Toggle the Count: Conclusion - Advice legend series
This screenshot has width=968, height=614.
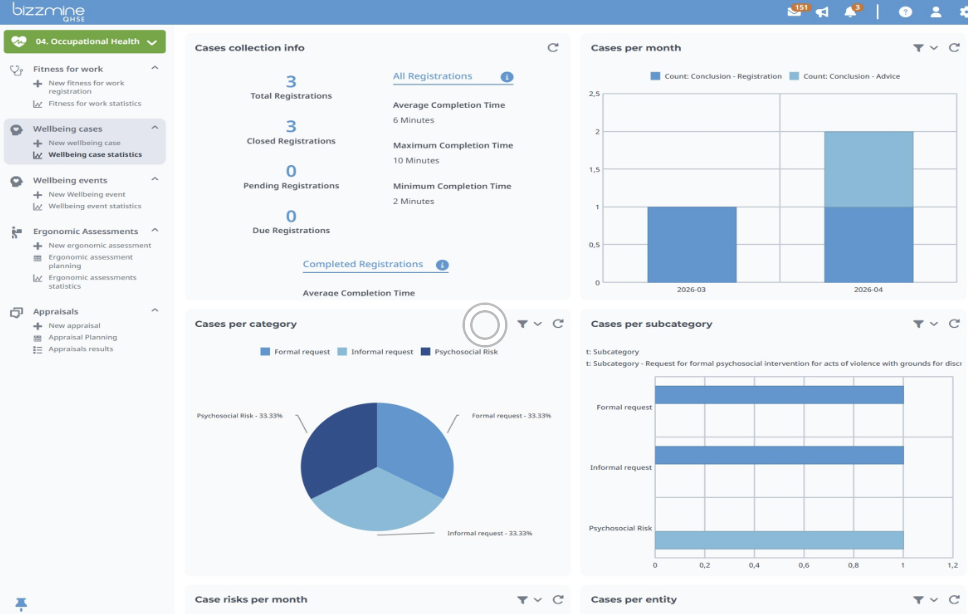[845, 77]
